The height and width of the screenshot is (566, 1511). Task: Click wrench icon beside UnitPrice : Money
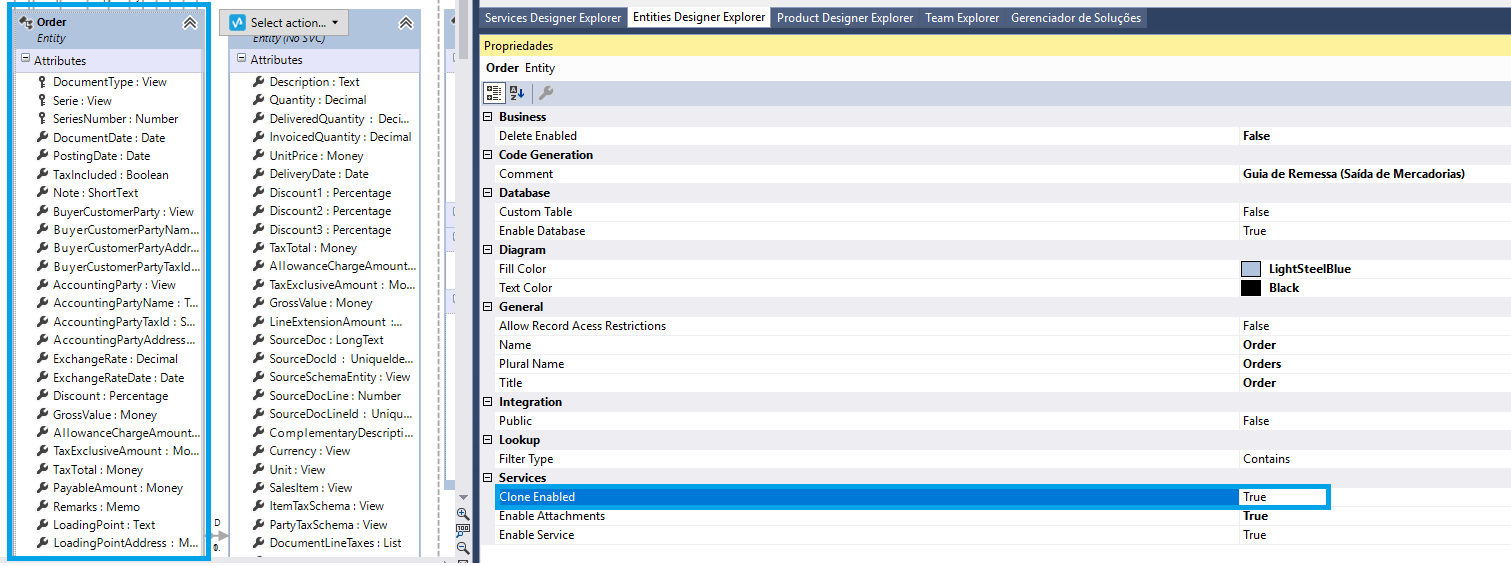point(258,155)
